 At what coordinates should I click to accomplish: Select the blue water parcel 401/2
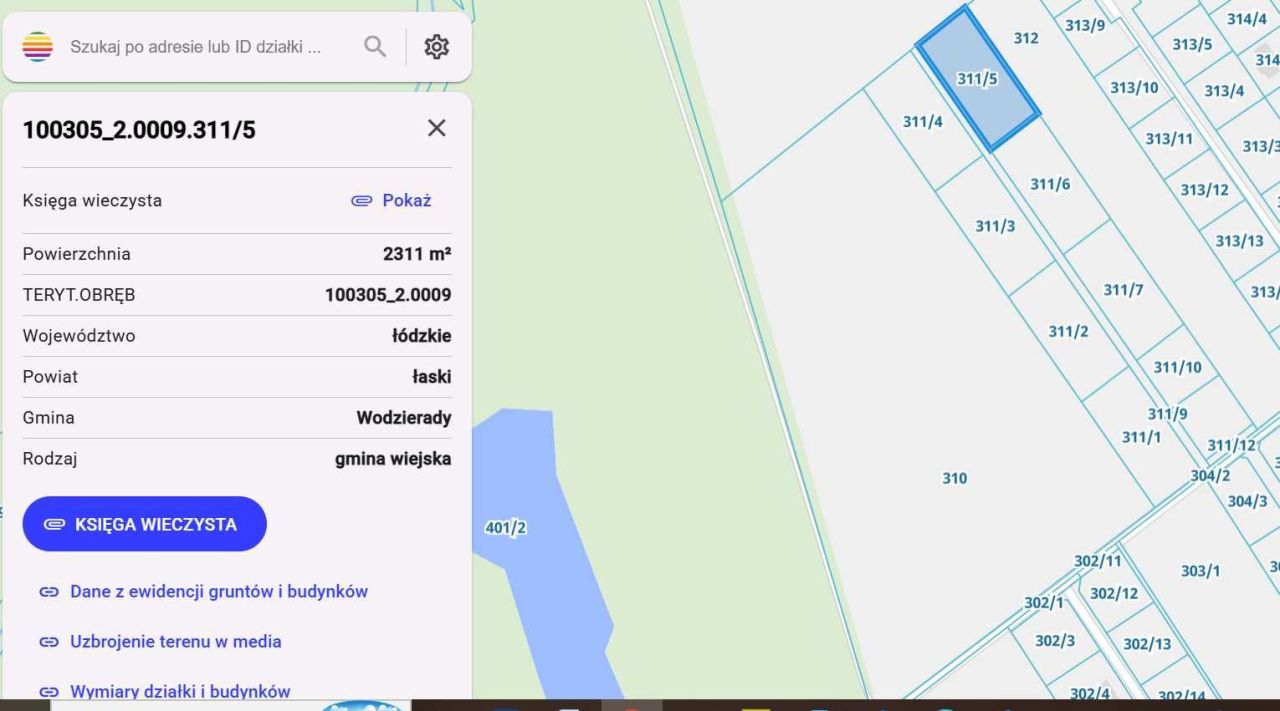coord(505,528)
